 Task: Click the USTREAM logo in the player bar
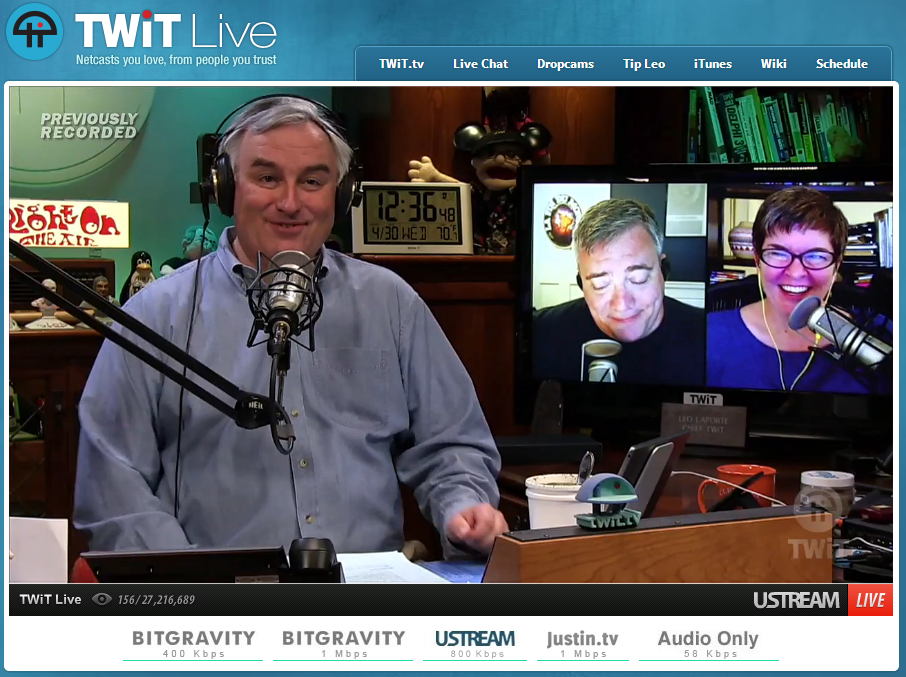(x=796, y=600)
